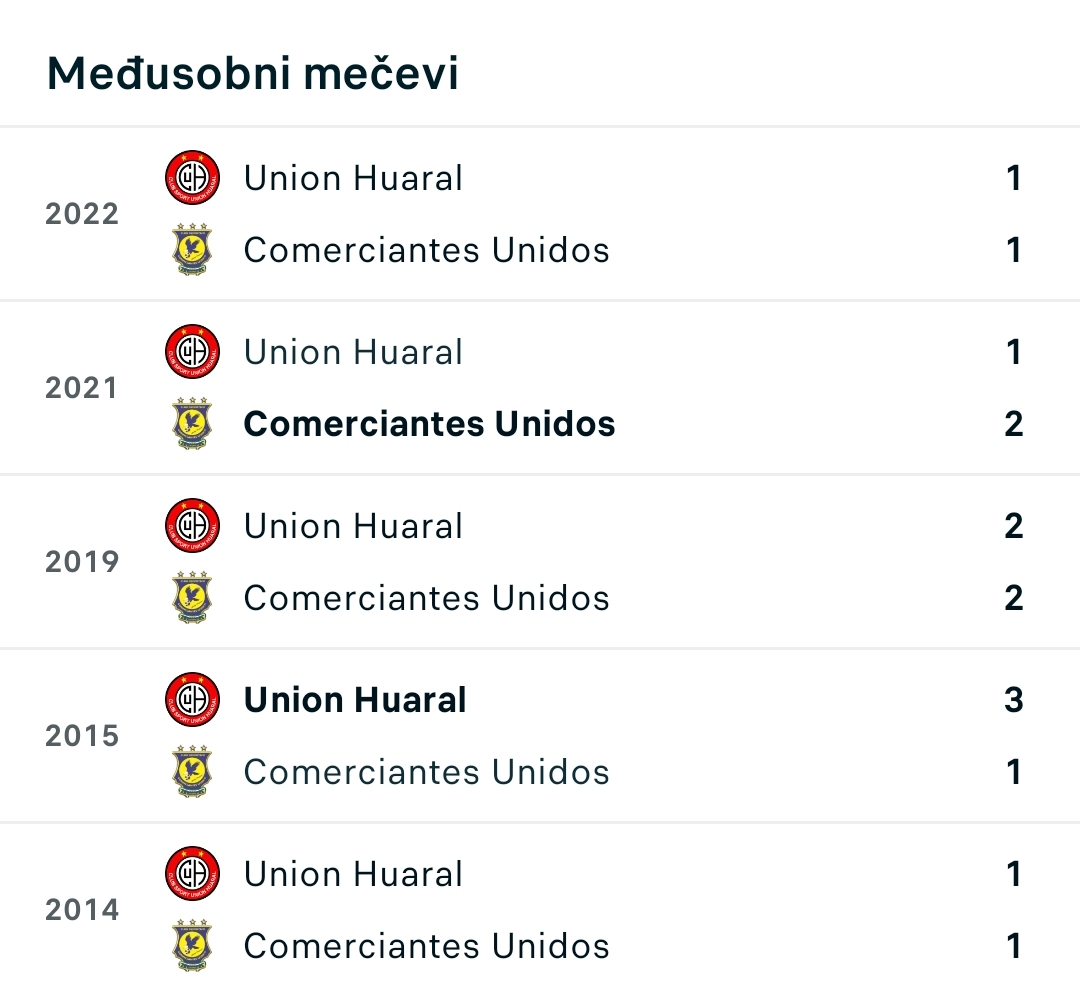Click Union Huaral score 3 in 2015
The width and height of the screenshot is (1080, 995).
pos(1014,700)
